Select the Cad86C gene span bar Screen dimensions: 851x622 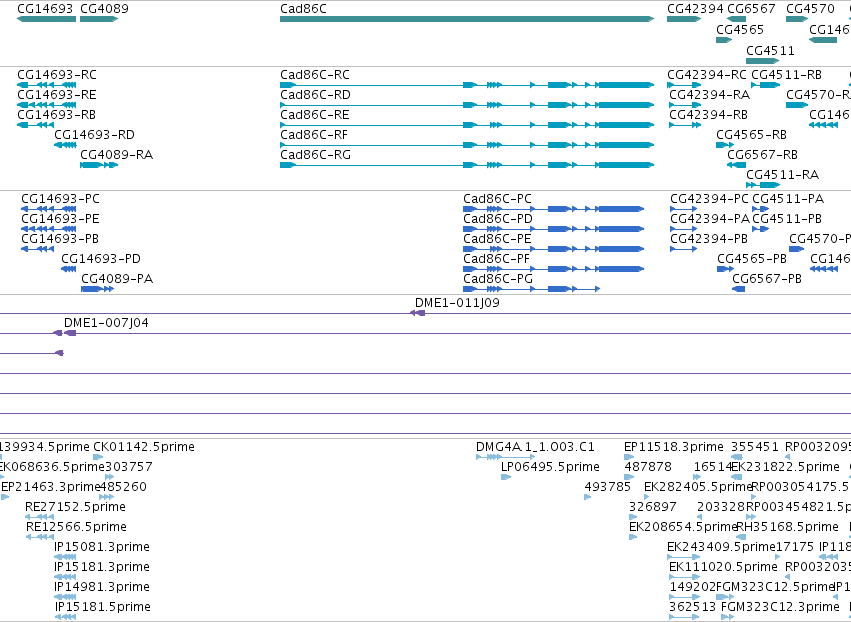467,19
